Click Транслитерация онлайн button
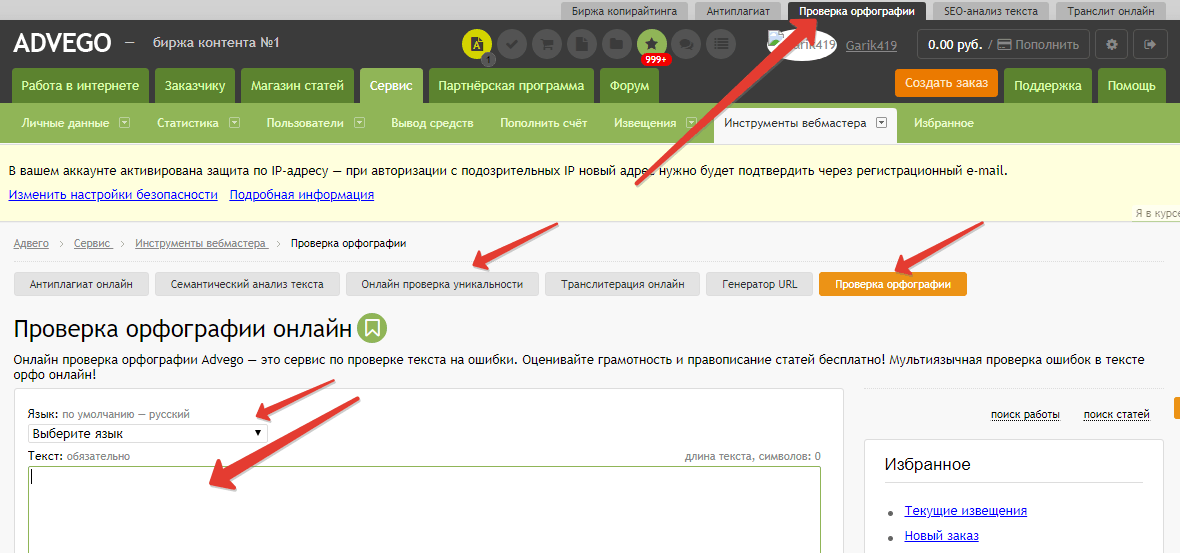 point(622,284)
